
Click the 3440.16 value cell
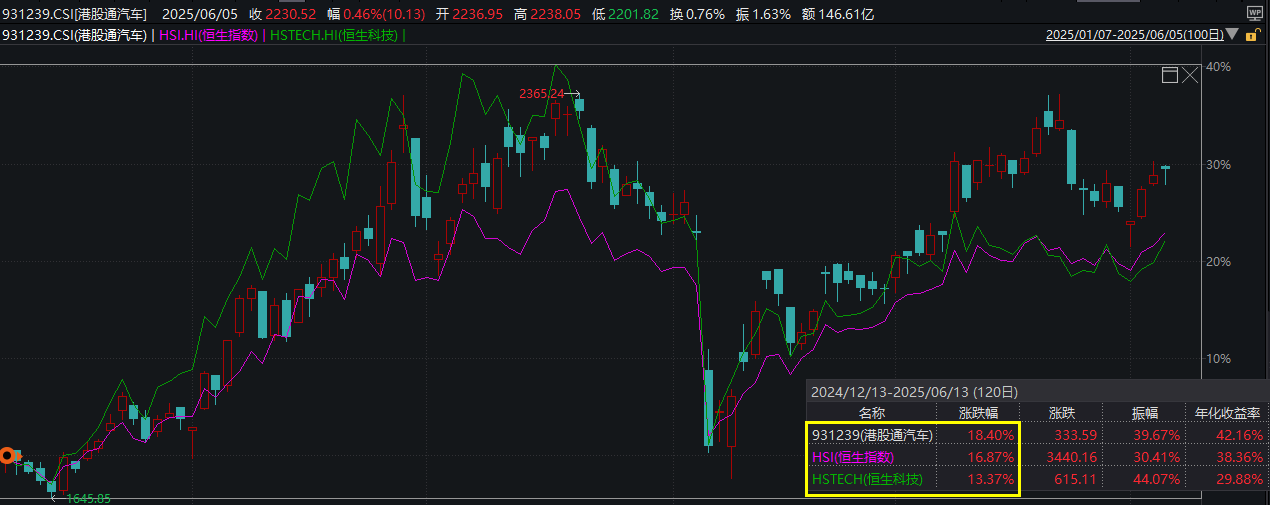coord(1072,458)
